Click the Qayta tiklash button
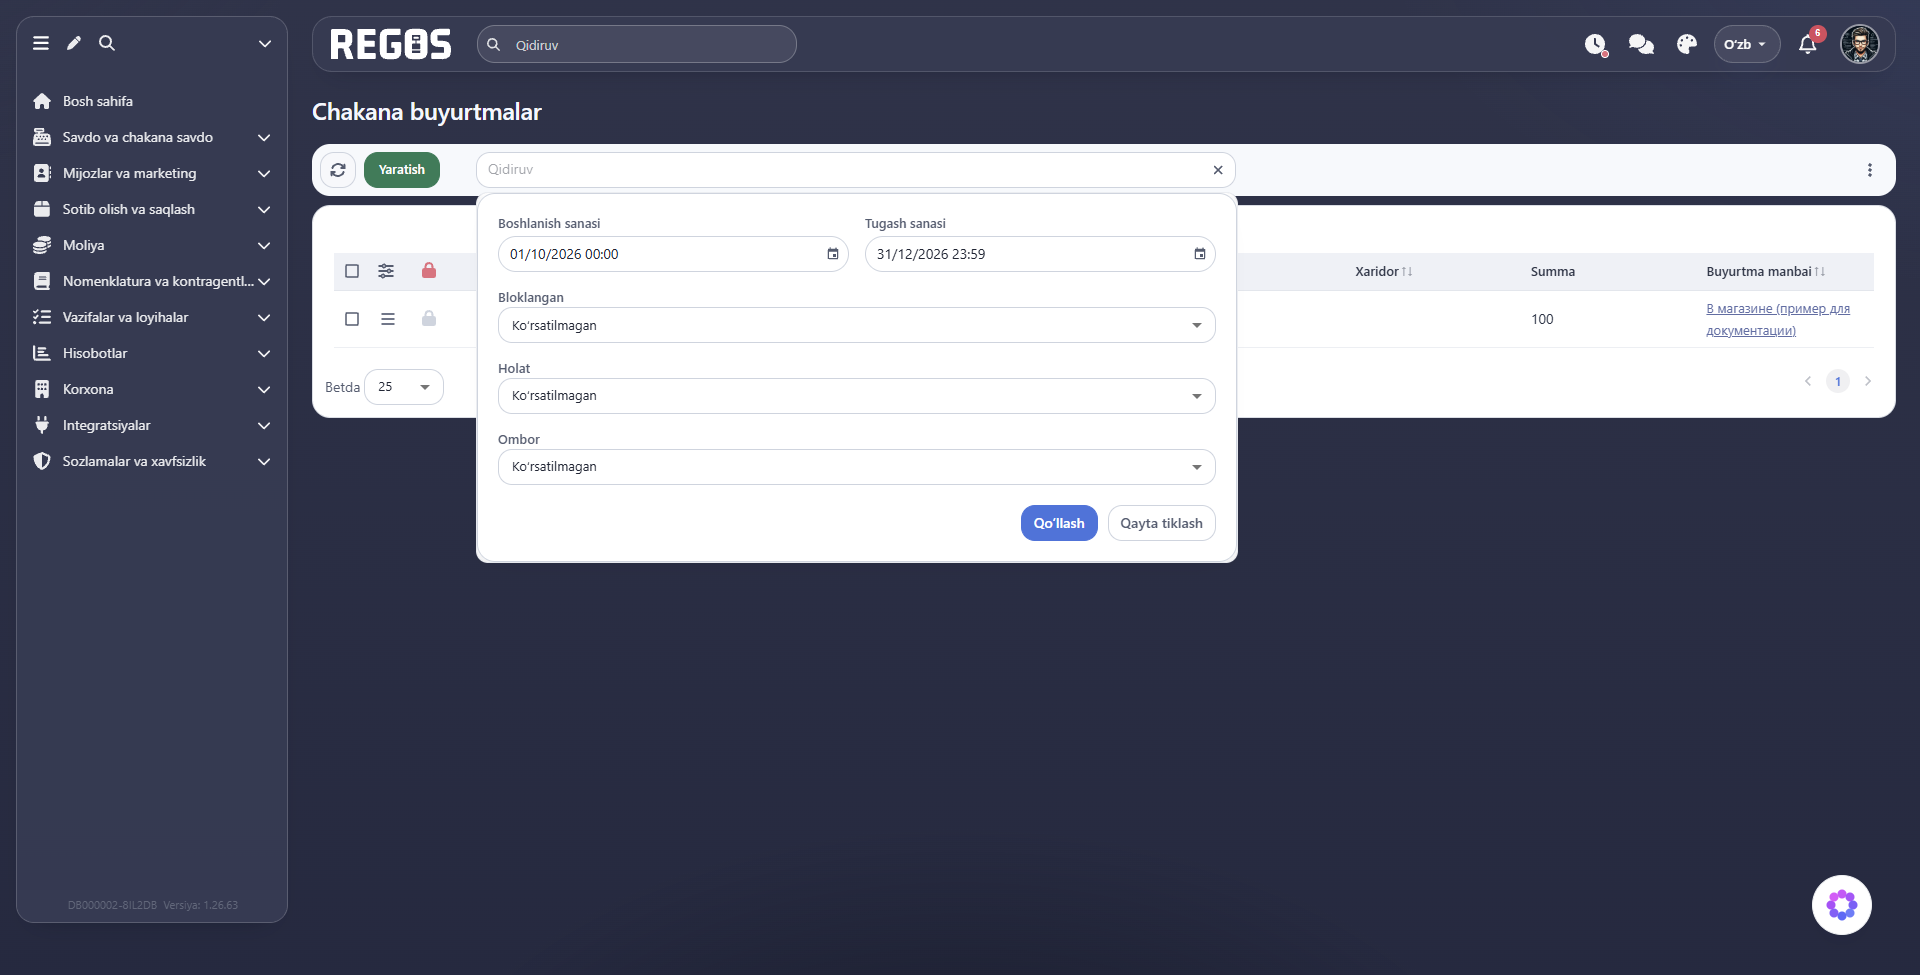 [1161, 523]
